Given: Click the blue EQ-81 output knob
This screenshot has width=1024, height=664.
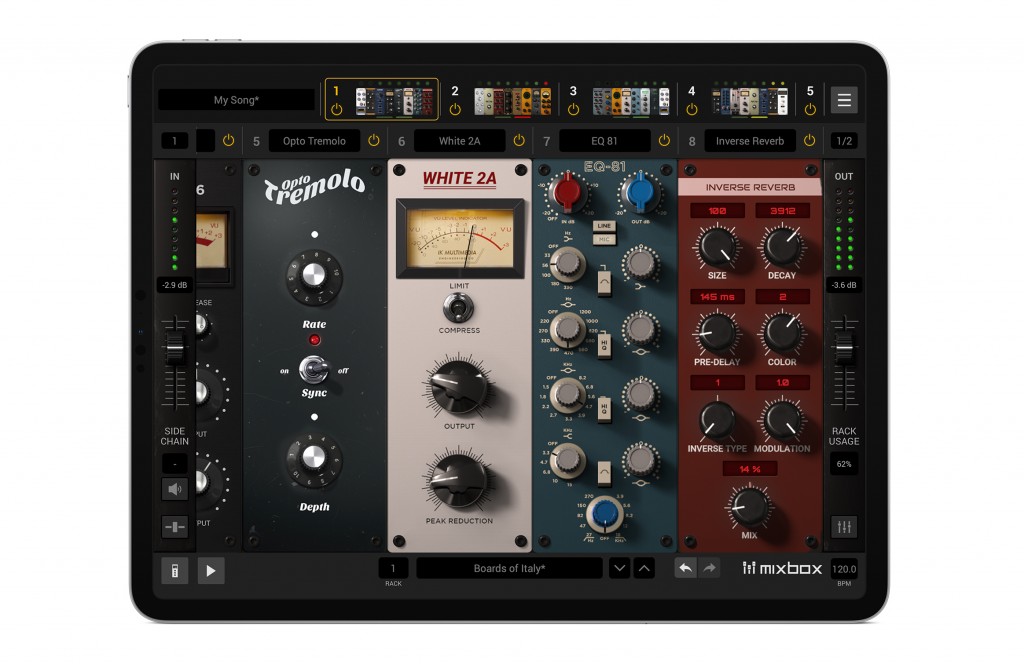Looking at the screenshot, I should 639,193.
